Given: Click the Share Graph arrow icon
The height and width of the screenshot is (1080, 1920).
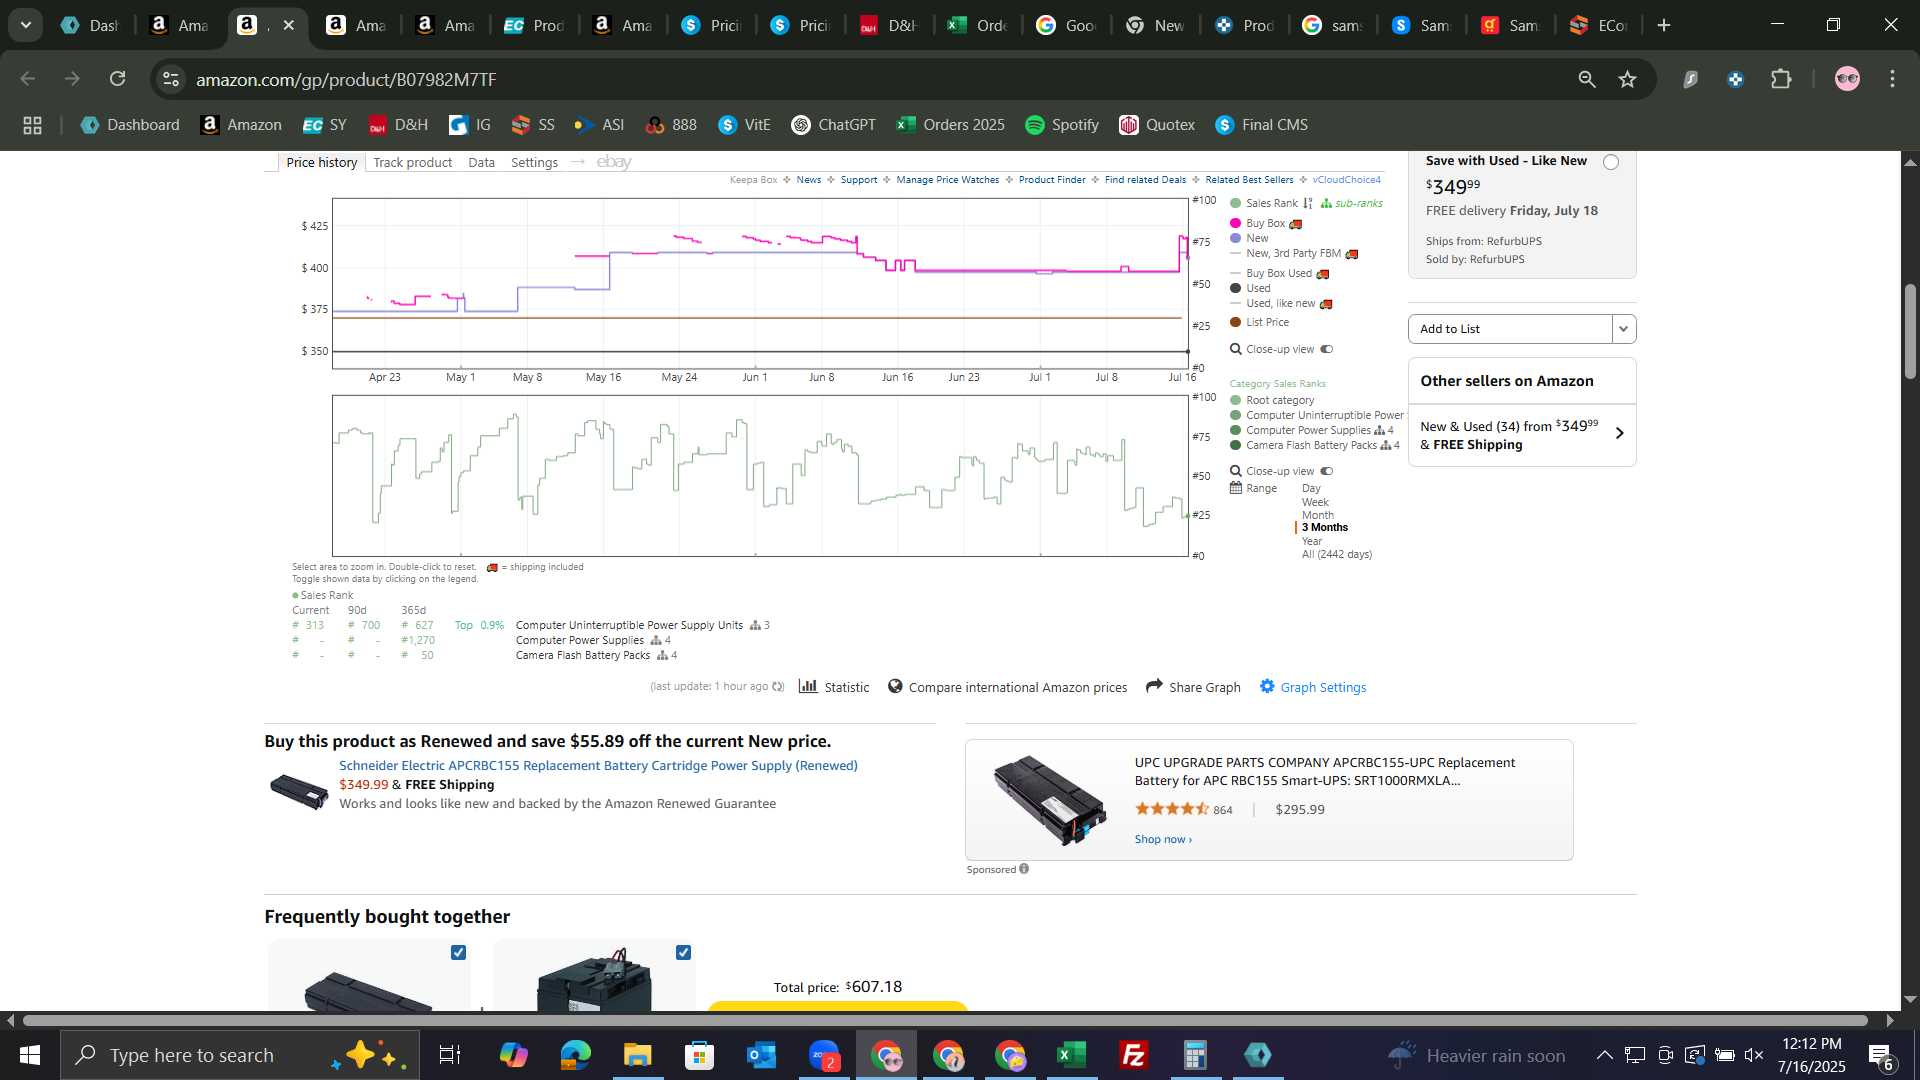Looking at the screenshot, I should 1154,686.
